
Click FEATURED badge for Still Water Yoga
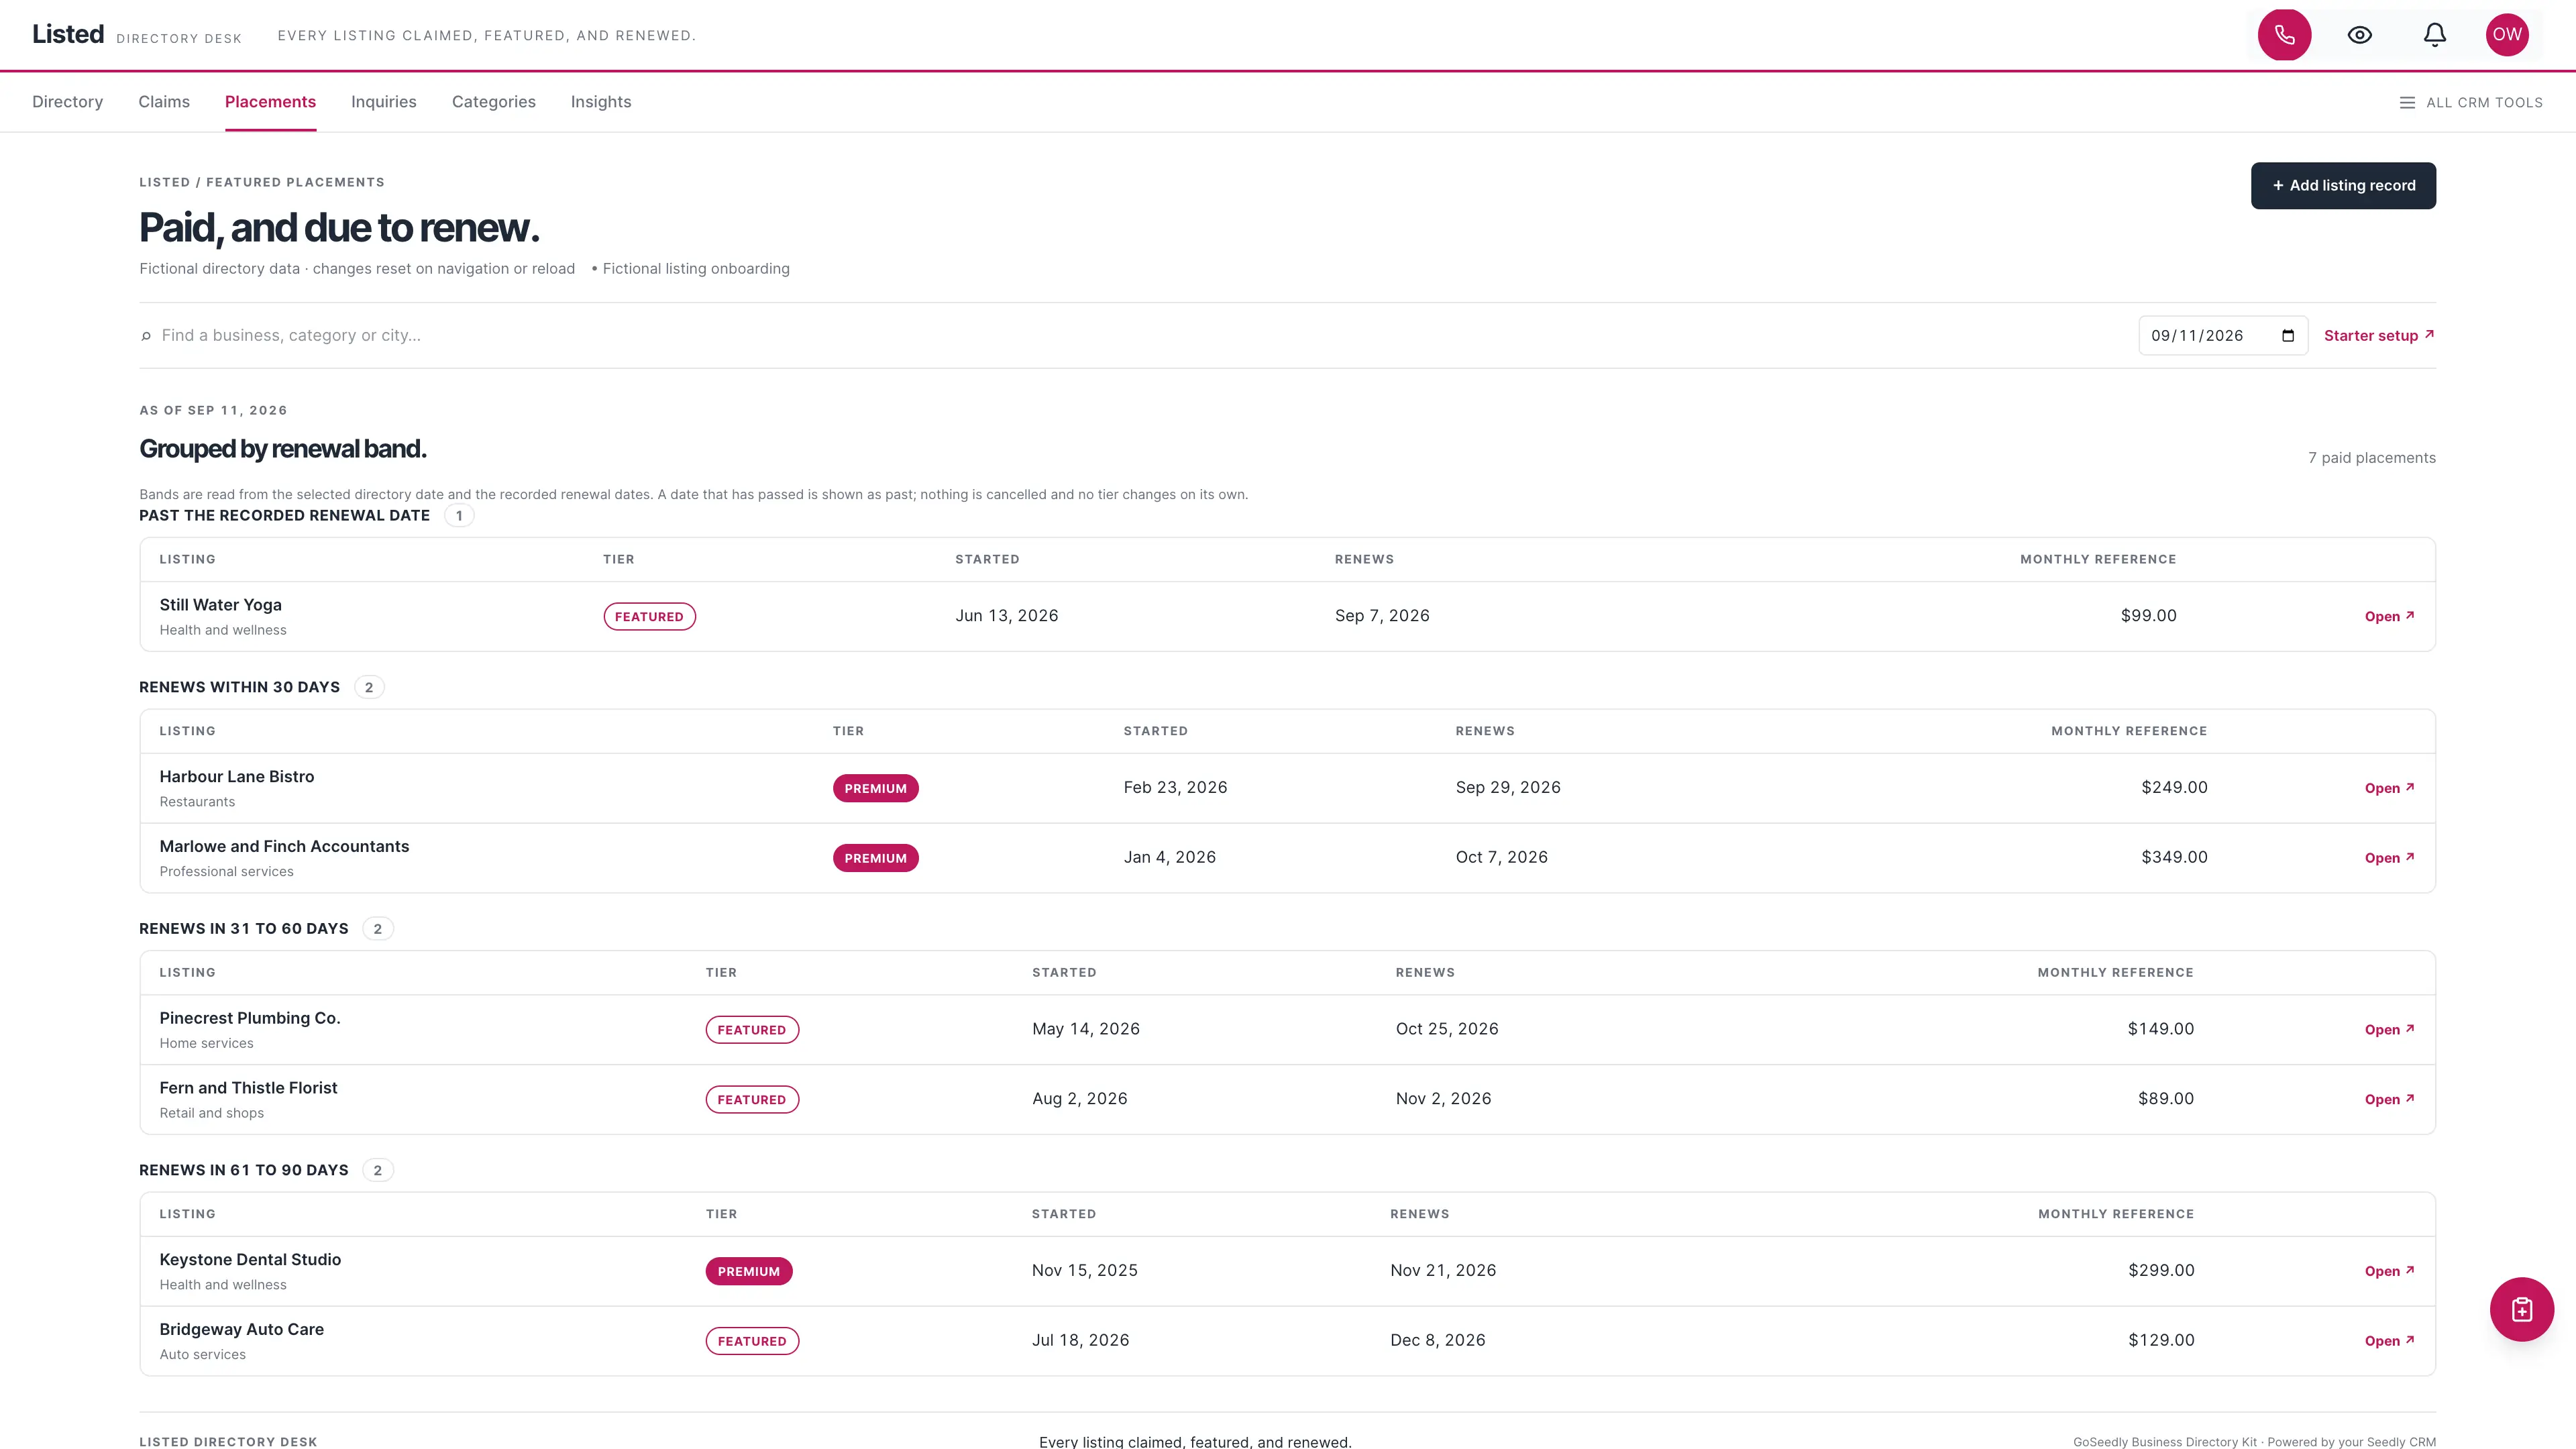pos(649,617)
